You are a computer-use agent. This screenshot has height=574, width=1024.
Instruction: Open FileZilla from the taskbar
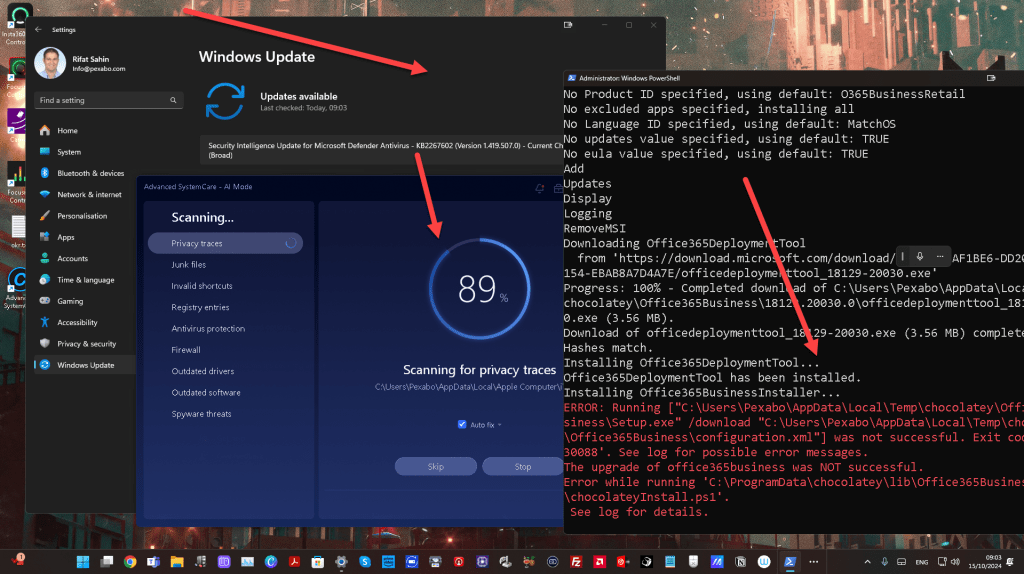pos(576,562)
